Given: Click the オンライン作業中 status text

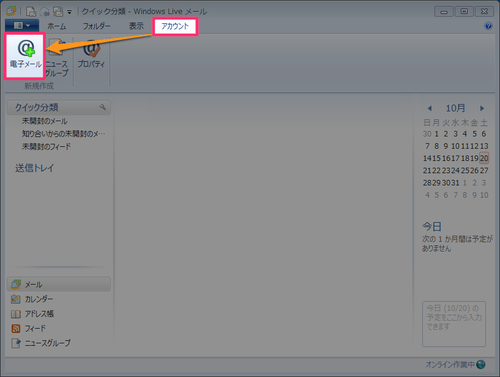Looking at the screenshot, I should 450,365.
